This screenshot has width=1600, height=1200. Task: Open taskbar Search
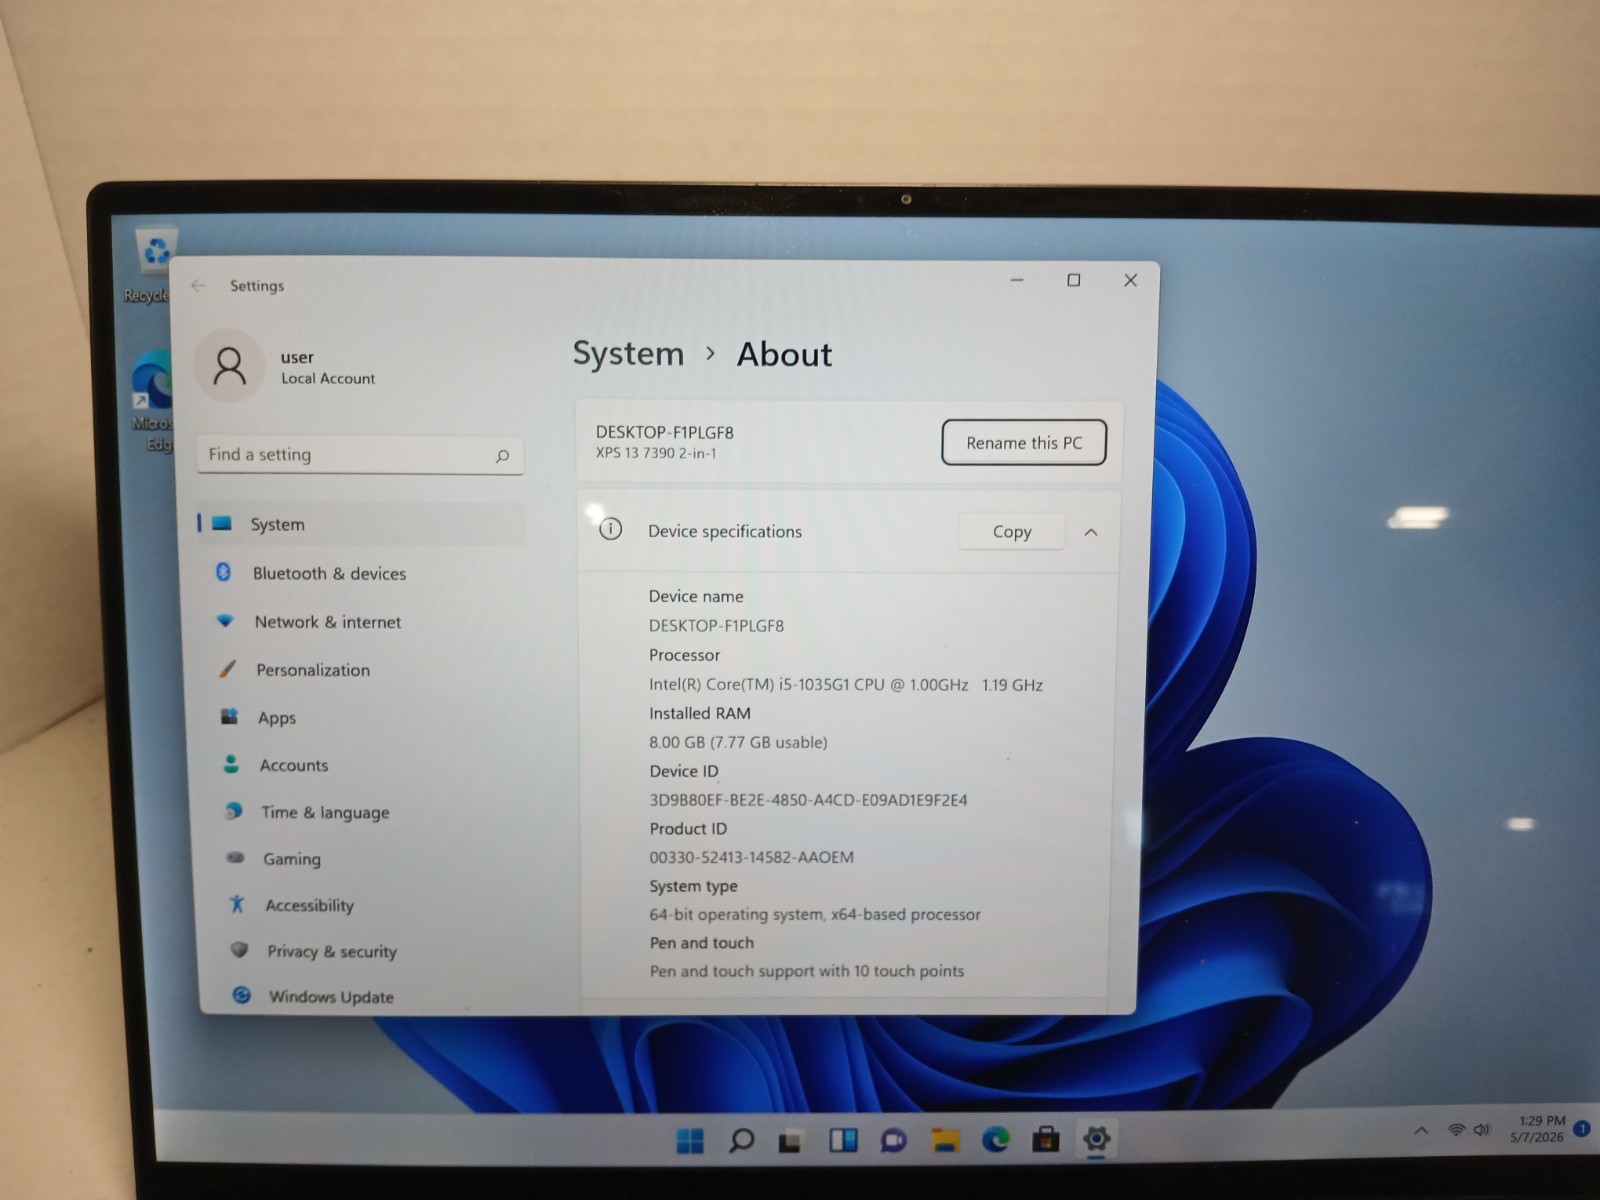pyautogui.click(x=741, y=1140)
